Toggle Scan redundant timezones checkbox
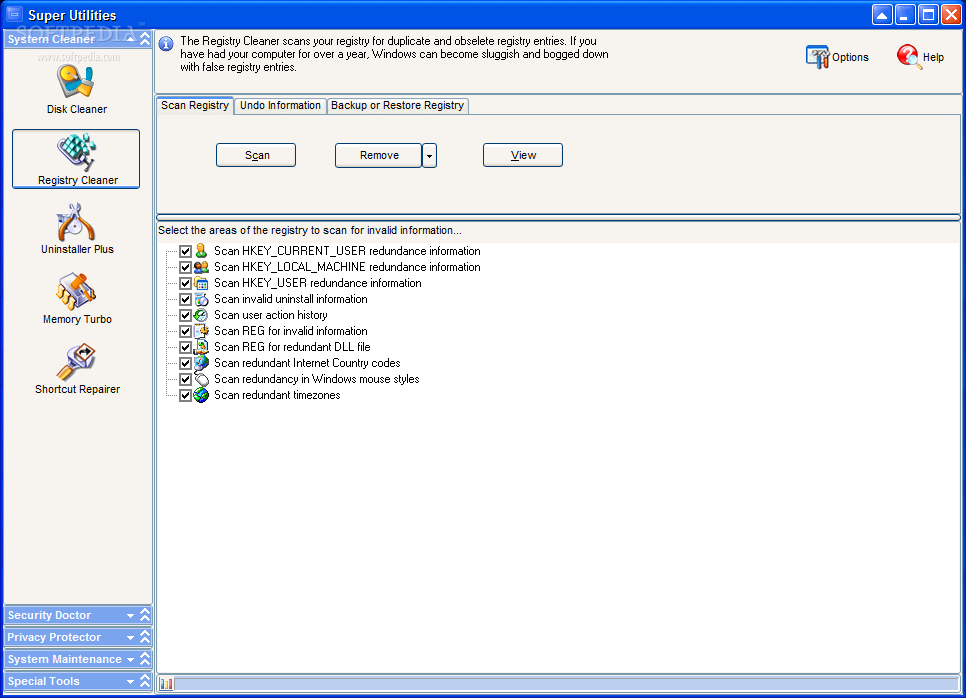Image resolution: width=966 pixels, height=698 pixels. coord(185,395)
